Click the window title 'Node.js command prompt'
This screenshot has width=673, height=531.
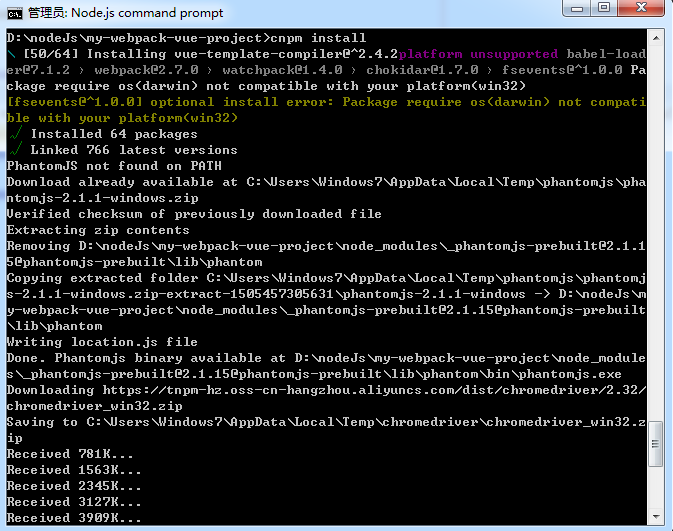pos(147,13)
